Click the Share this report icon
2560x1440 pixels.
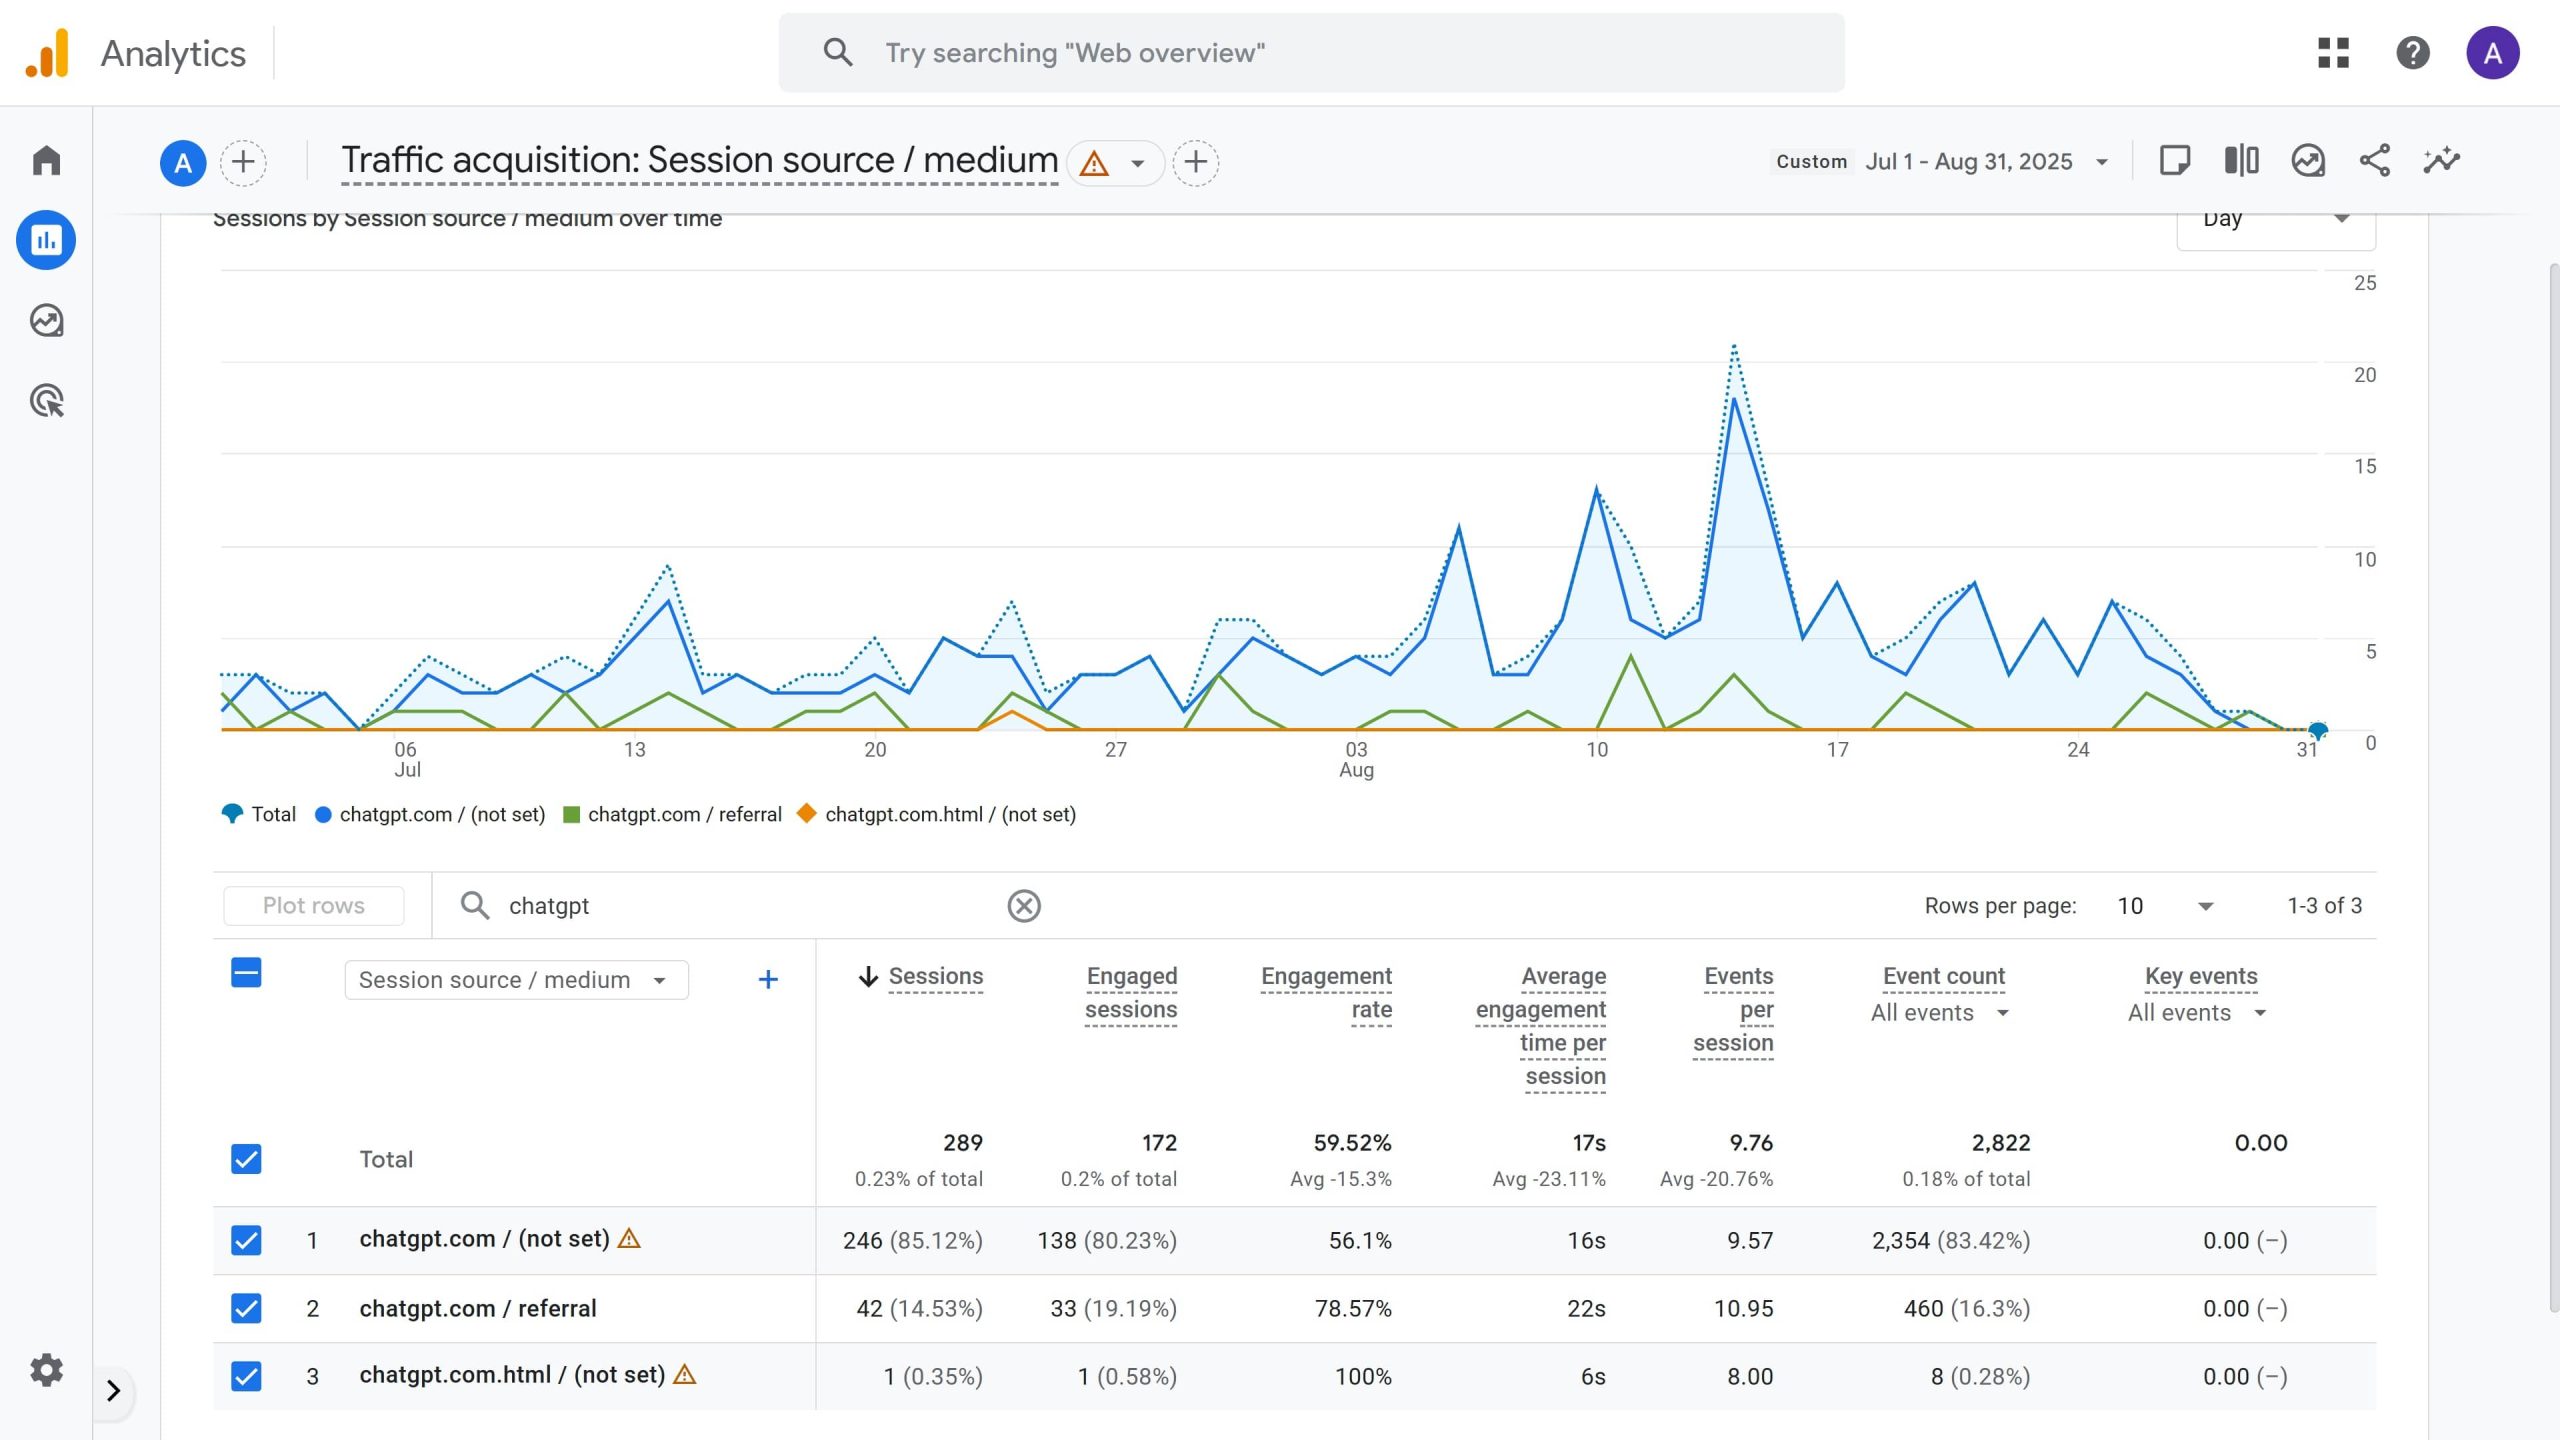click(2374, 161)
